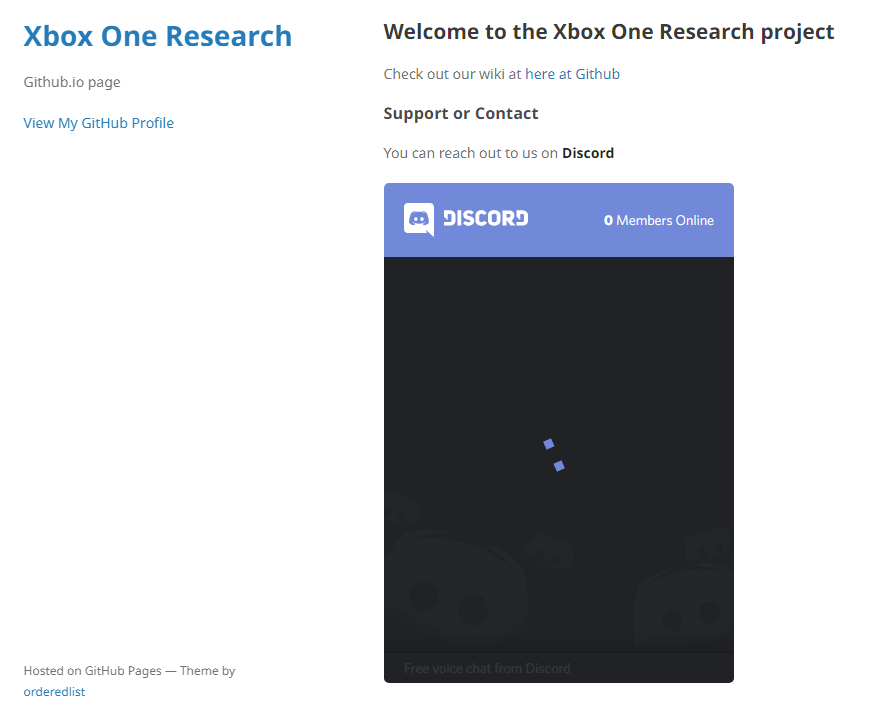882x710 pixels.
Task: Click the bold 'Discord' word in paragraph
Action: 588,153
